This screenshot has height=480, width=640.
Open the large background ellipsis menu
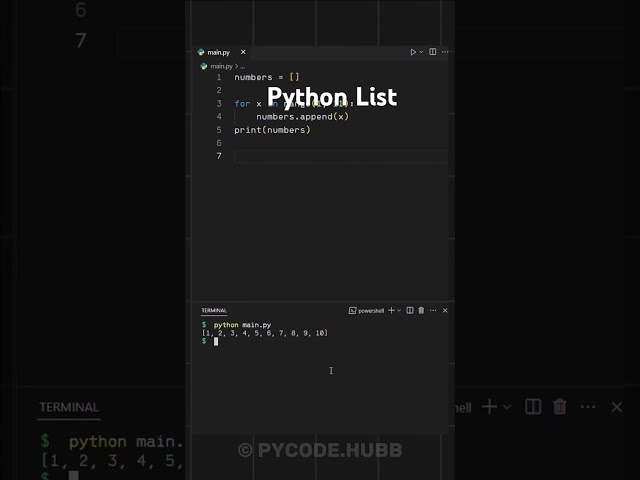[x=588, y=407]
